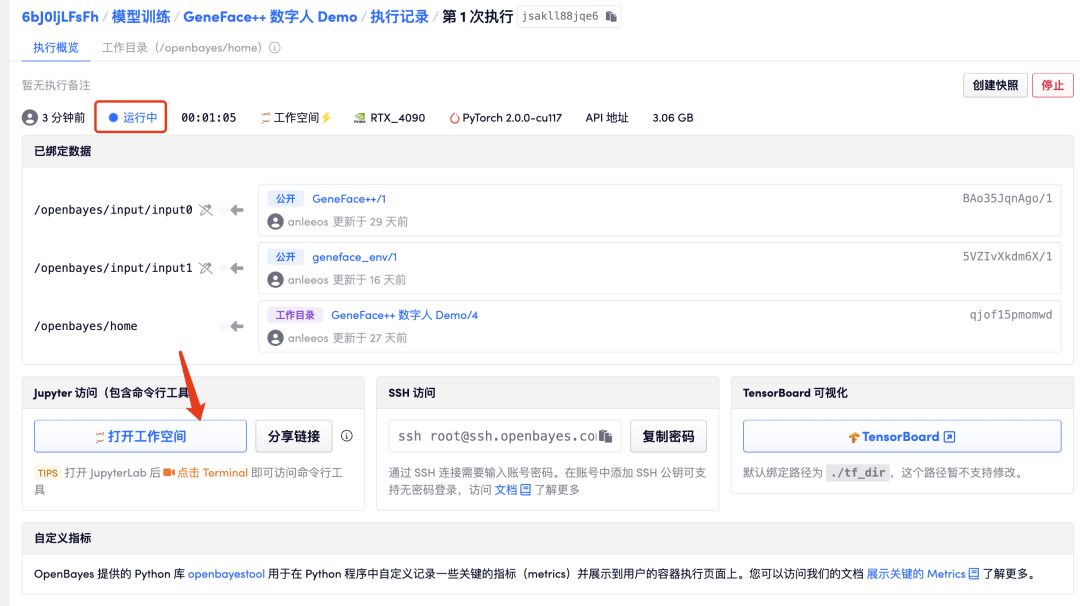Screen dimensions: 1080x606
Task: Open 展示关键的 Metrics documentation link
Action: pyautogui.click(x=915, y=574)
